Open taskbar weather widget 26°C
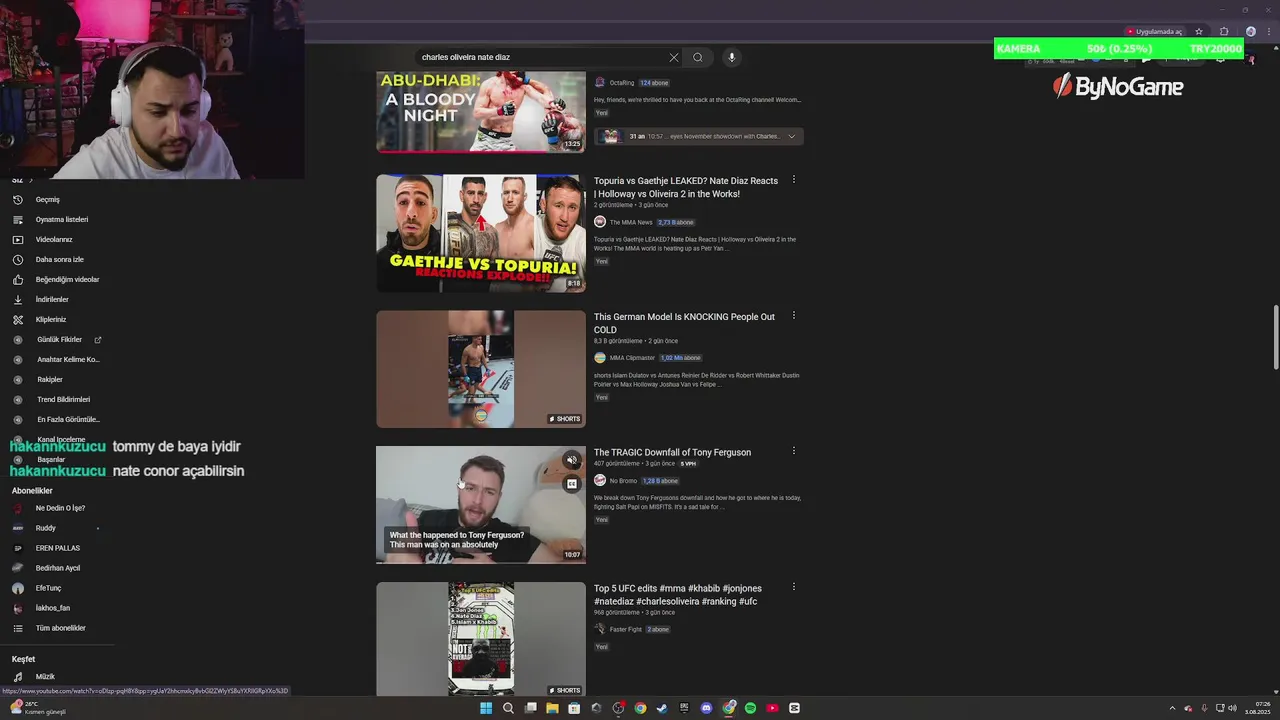Screen dimensions: 1280x720 tap(37, 708)
